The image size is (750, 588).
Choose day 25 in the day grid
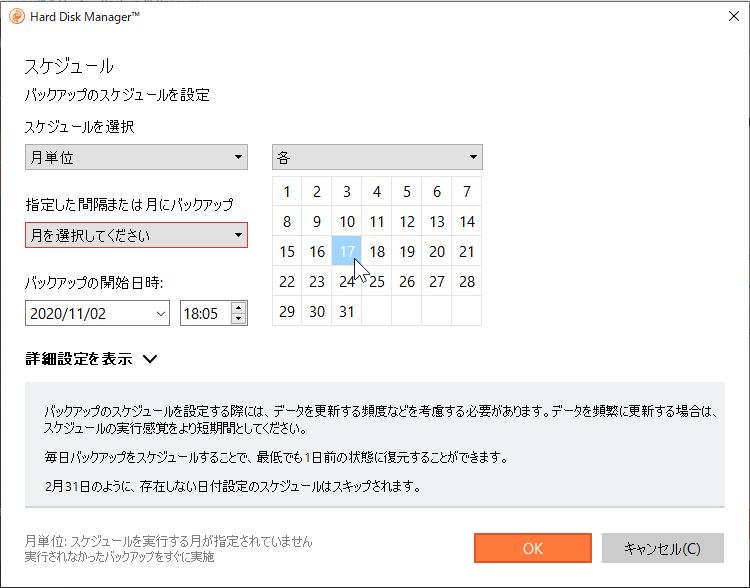coord(377,282)
